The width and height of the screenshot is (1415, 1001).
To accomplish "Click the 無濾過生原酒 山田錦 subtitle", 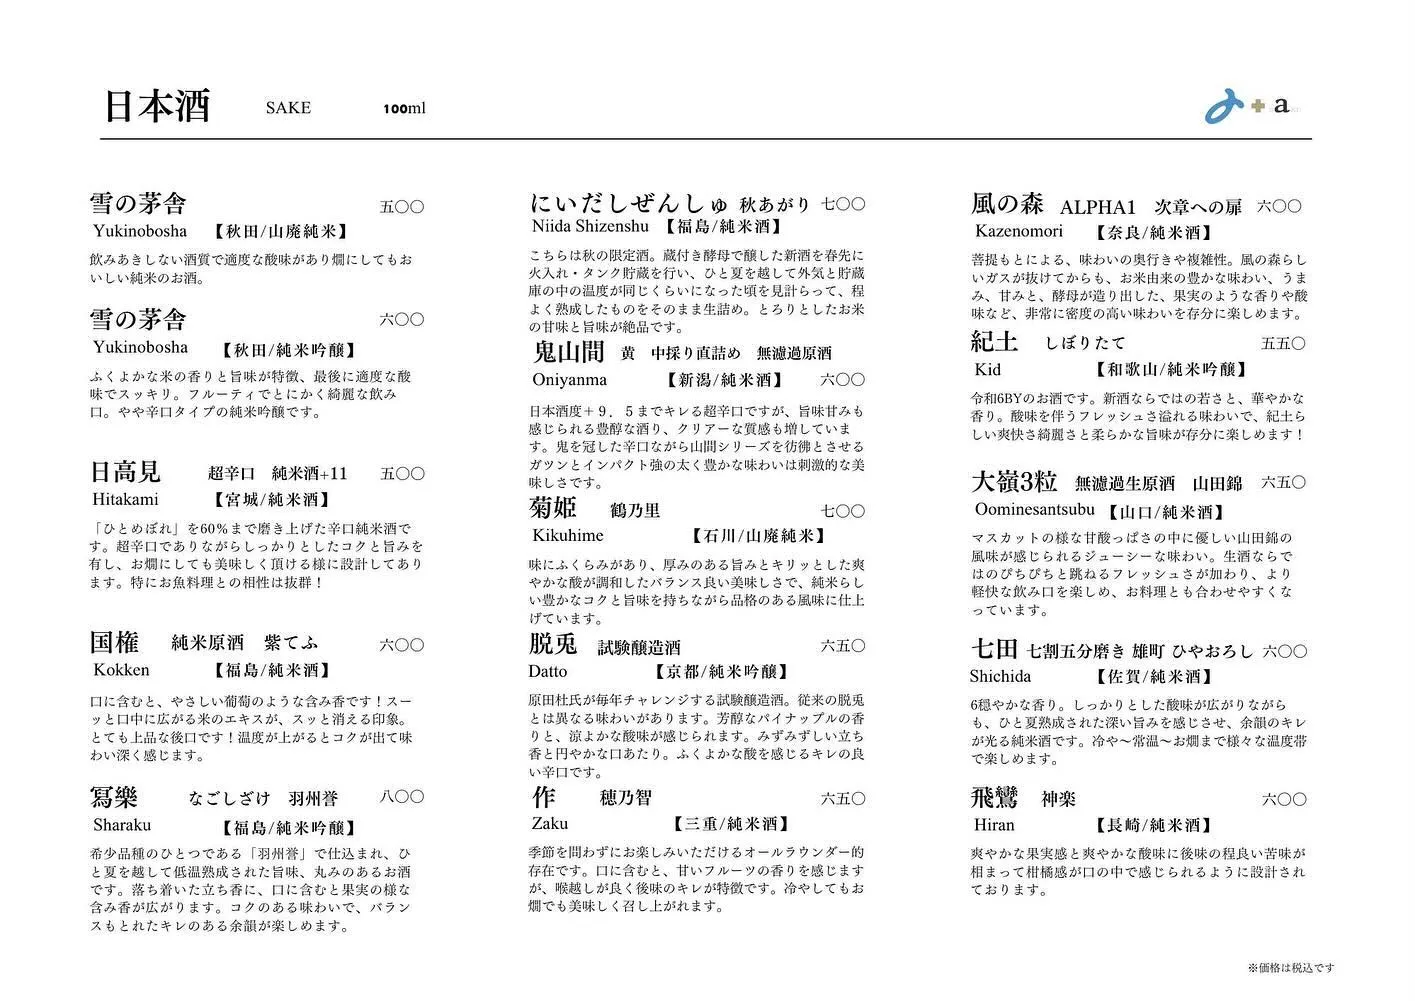I will (x=1158, y=484).
